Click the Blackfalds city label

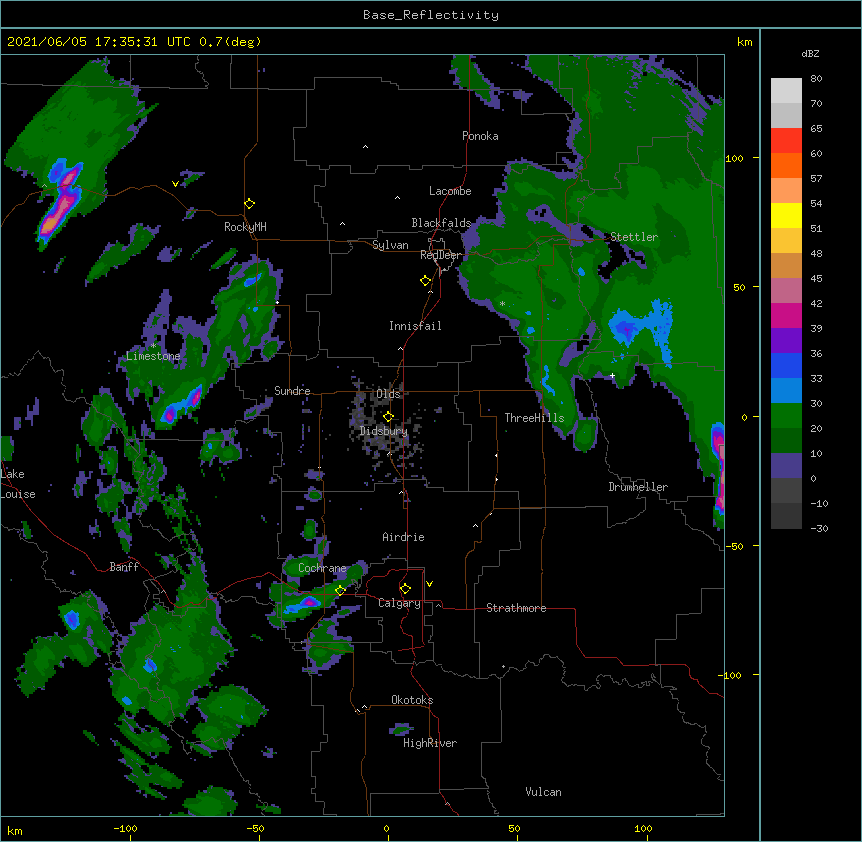coord(441,223)
